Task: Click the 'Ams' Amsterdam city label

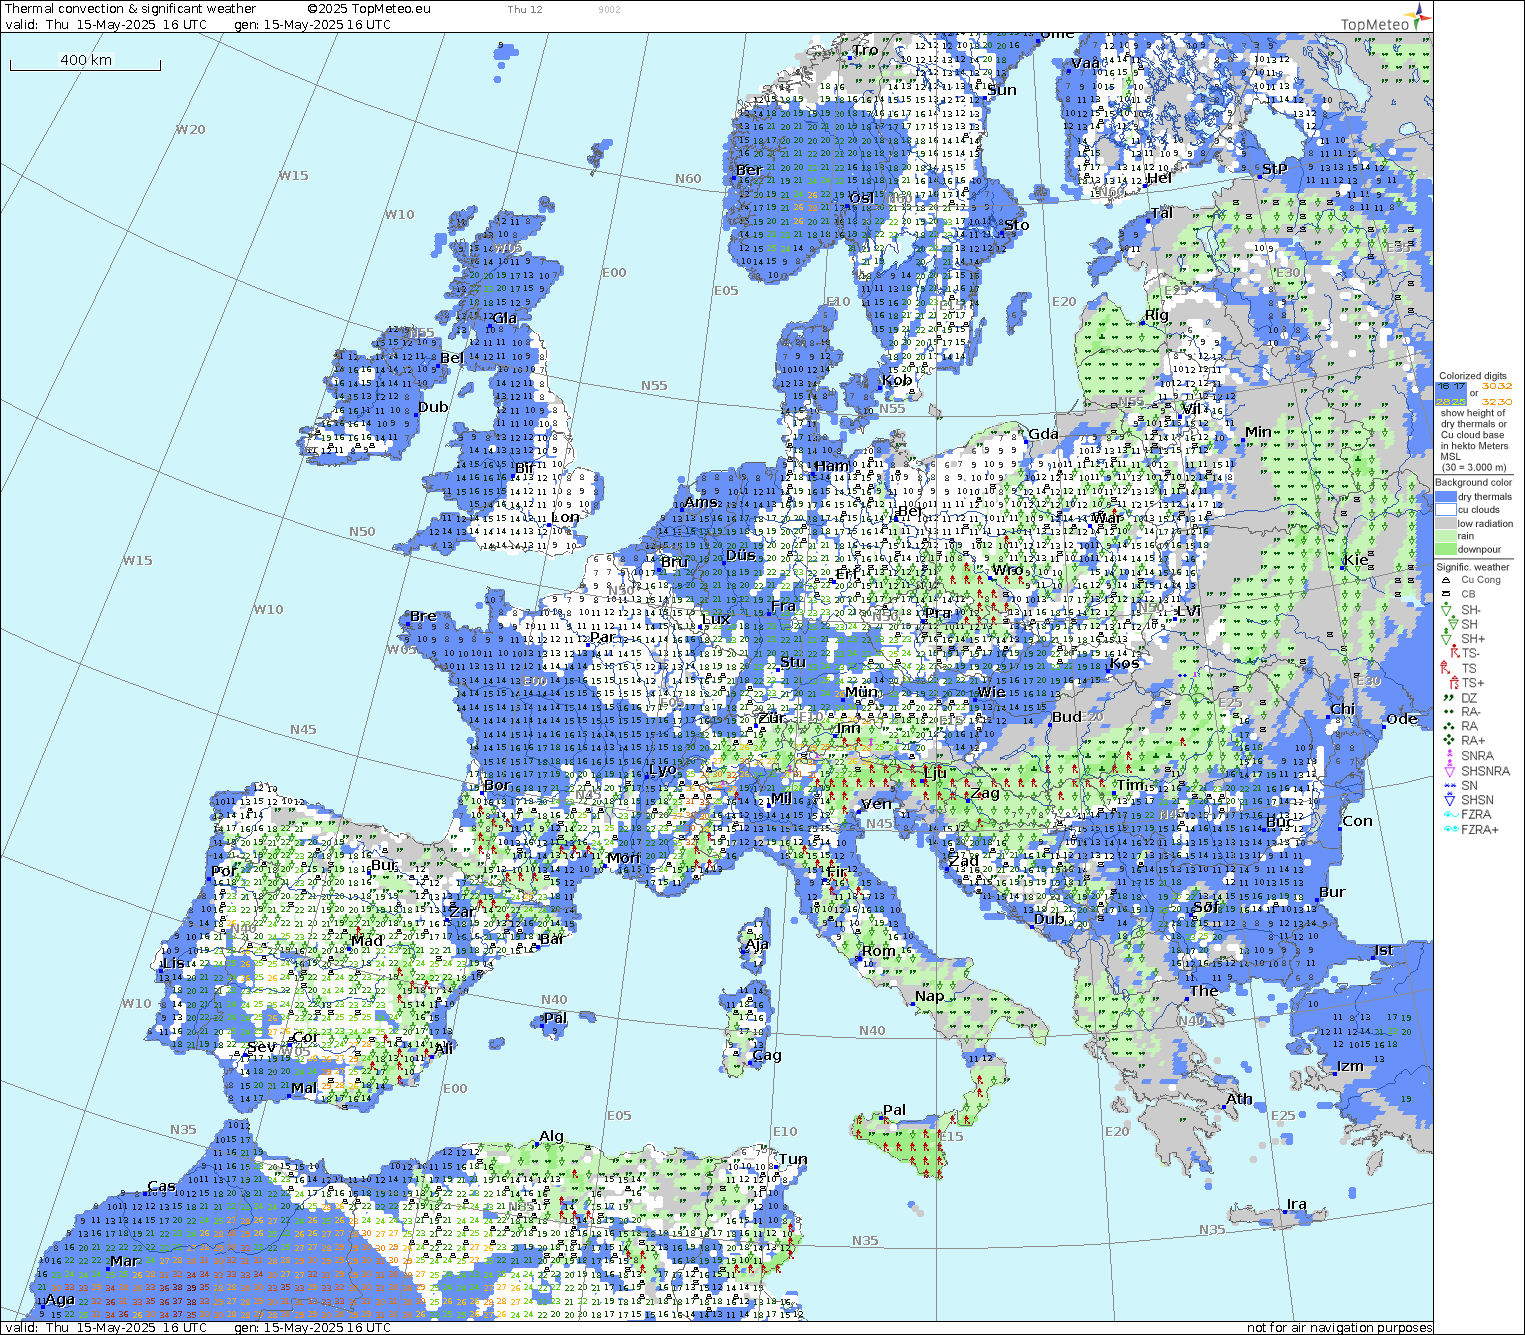Action: [x=700, y=502]
